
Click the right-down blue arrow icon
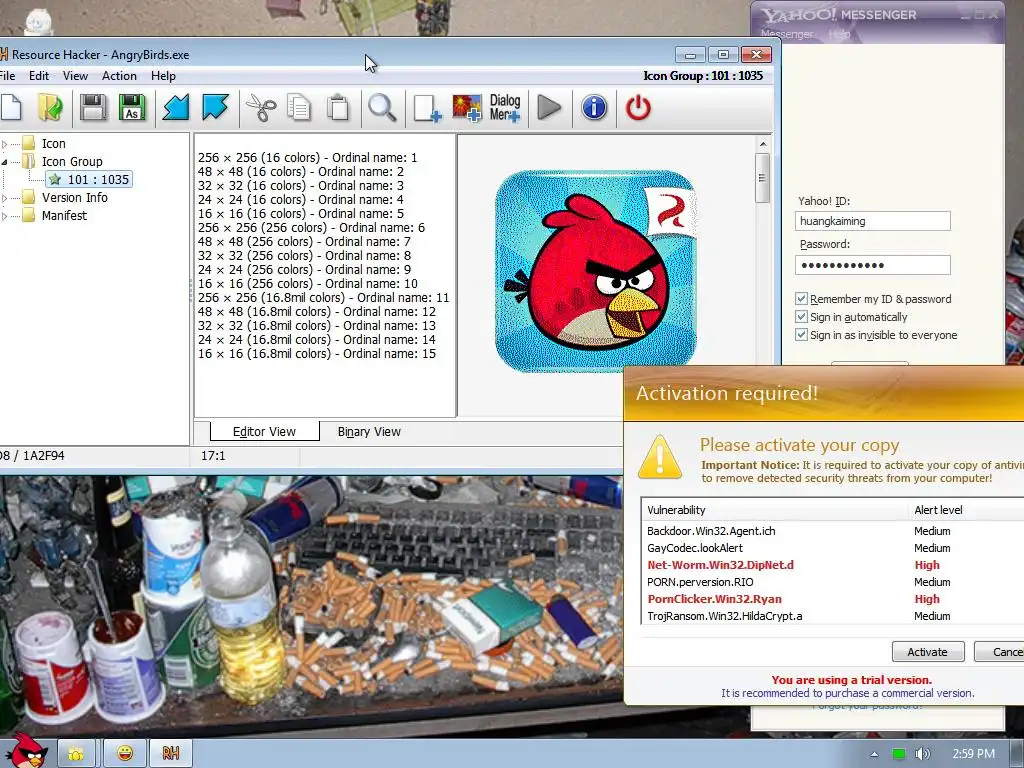215,108
